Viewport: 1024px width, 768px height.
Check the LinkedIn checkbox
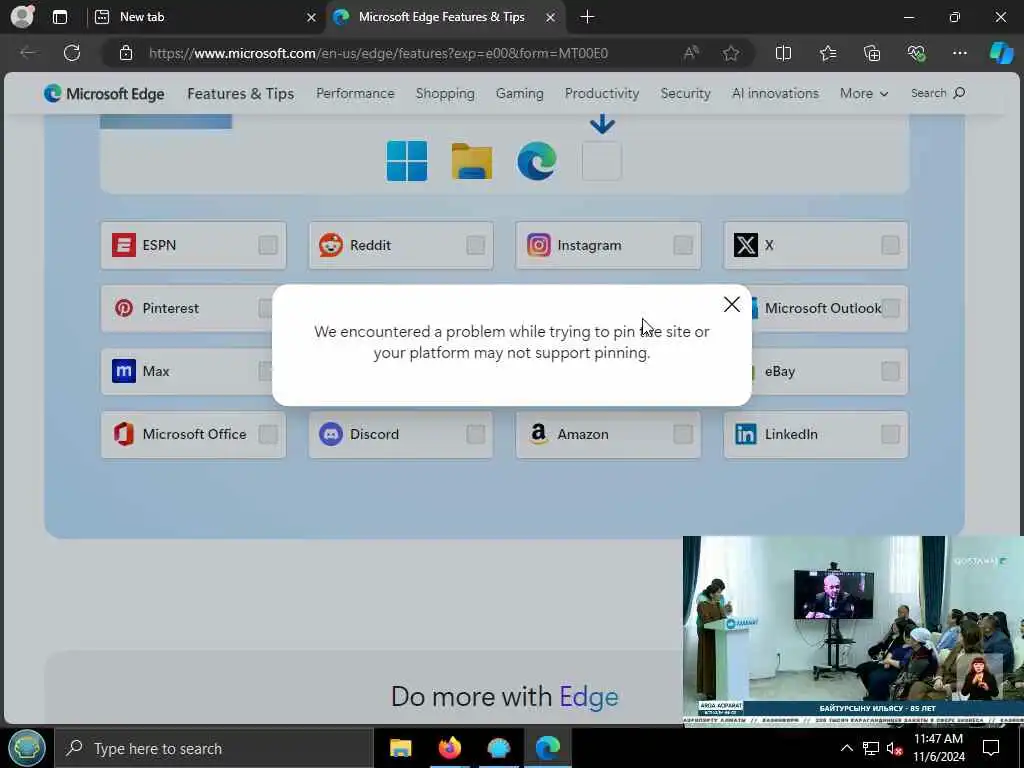(x=890, y=434)
